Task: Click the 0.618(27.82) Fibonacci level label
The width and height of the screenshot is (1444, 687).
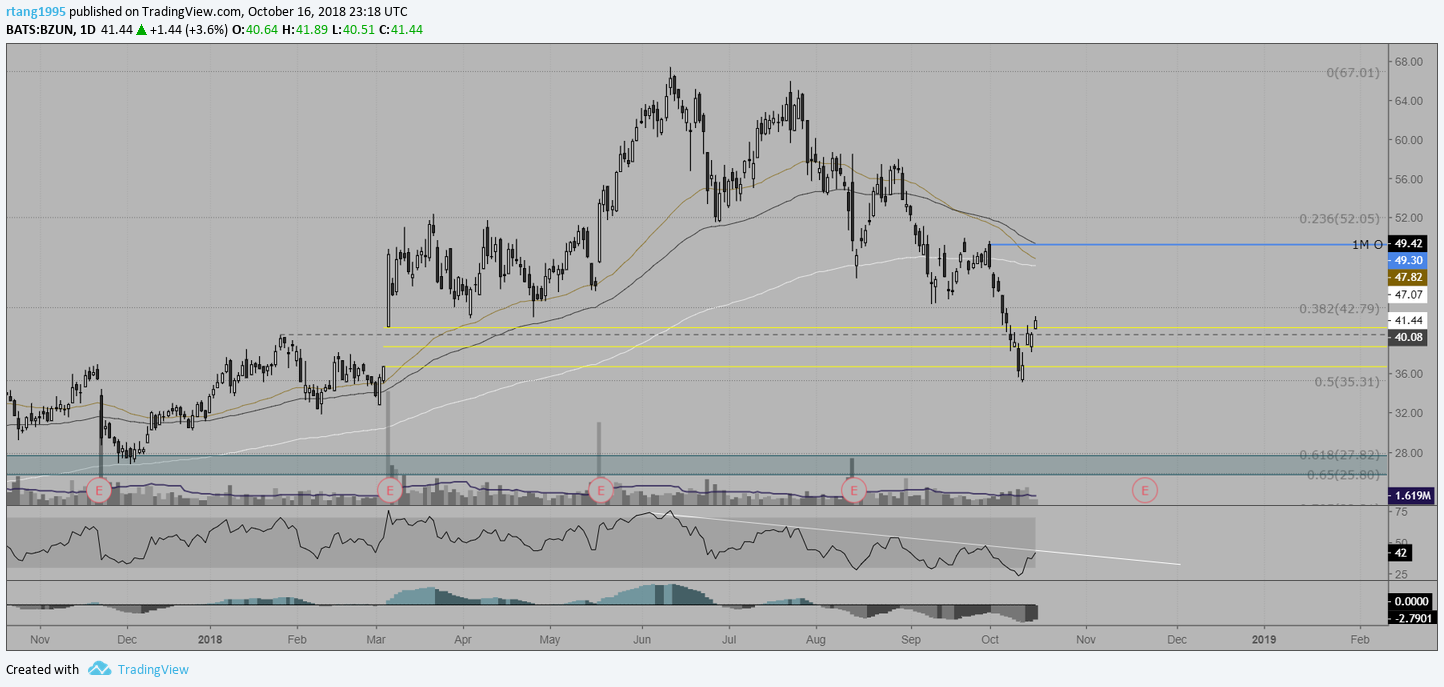Action: [x=1339, y=454]
